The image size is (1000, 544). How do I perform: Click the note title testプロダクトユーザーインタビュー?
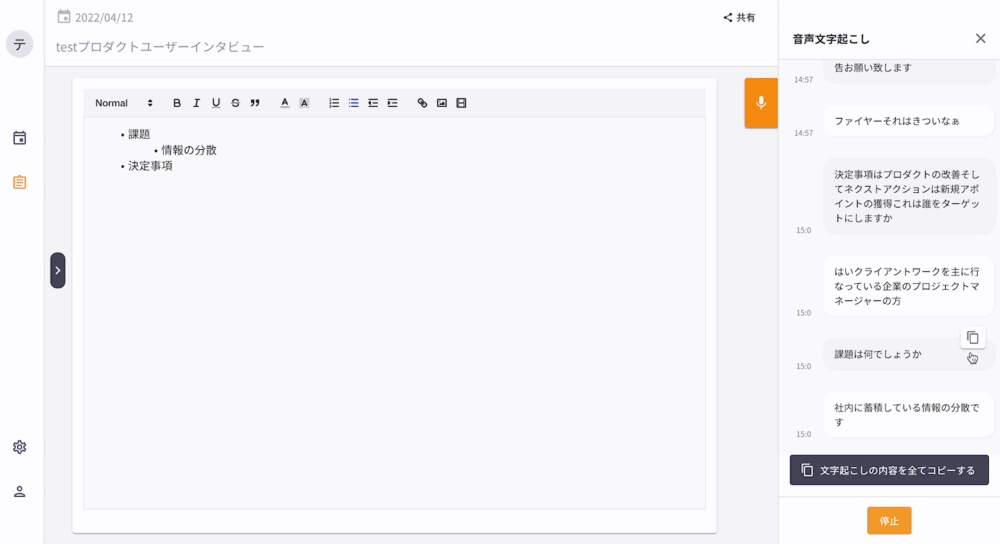(160, 47)
